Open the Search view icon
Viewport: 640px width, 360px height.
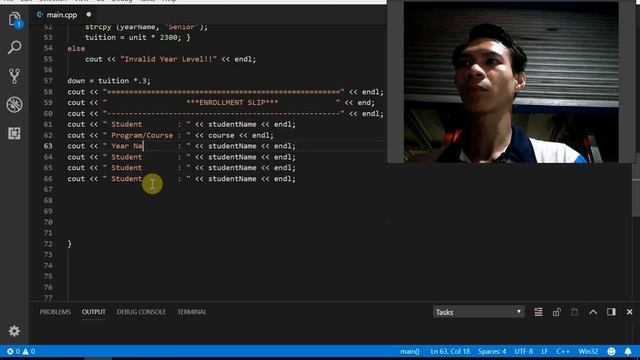click(x=15, y=47)
